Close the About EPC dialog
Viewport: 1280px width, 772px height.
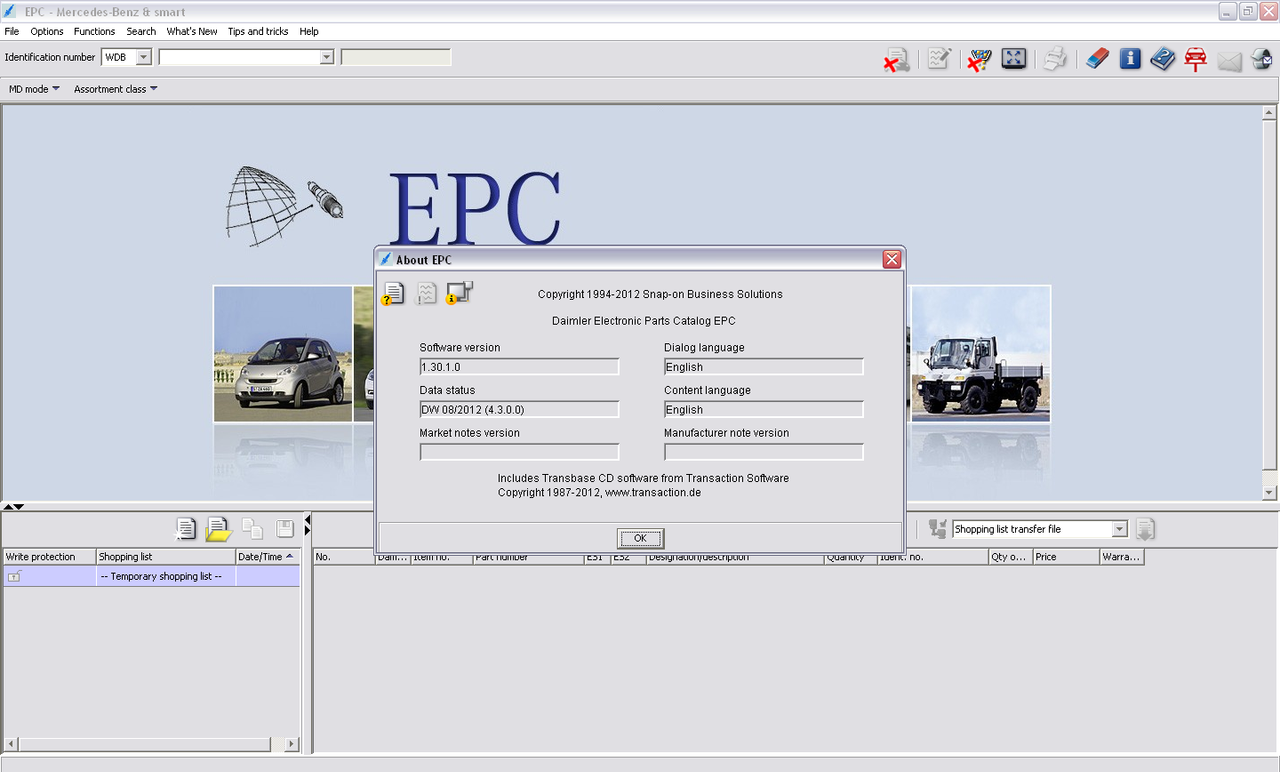[892, 259]
